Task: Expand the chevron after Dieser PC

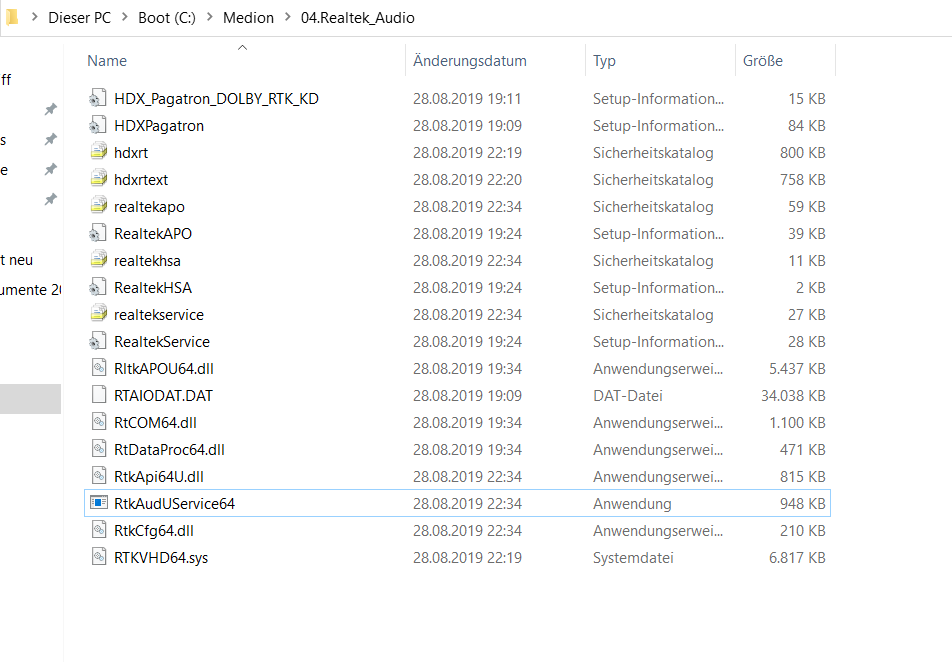Action: tap(123, 18)
